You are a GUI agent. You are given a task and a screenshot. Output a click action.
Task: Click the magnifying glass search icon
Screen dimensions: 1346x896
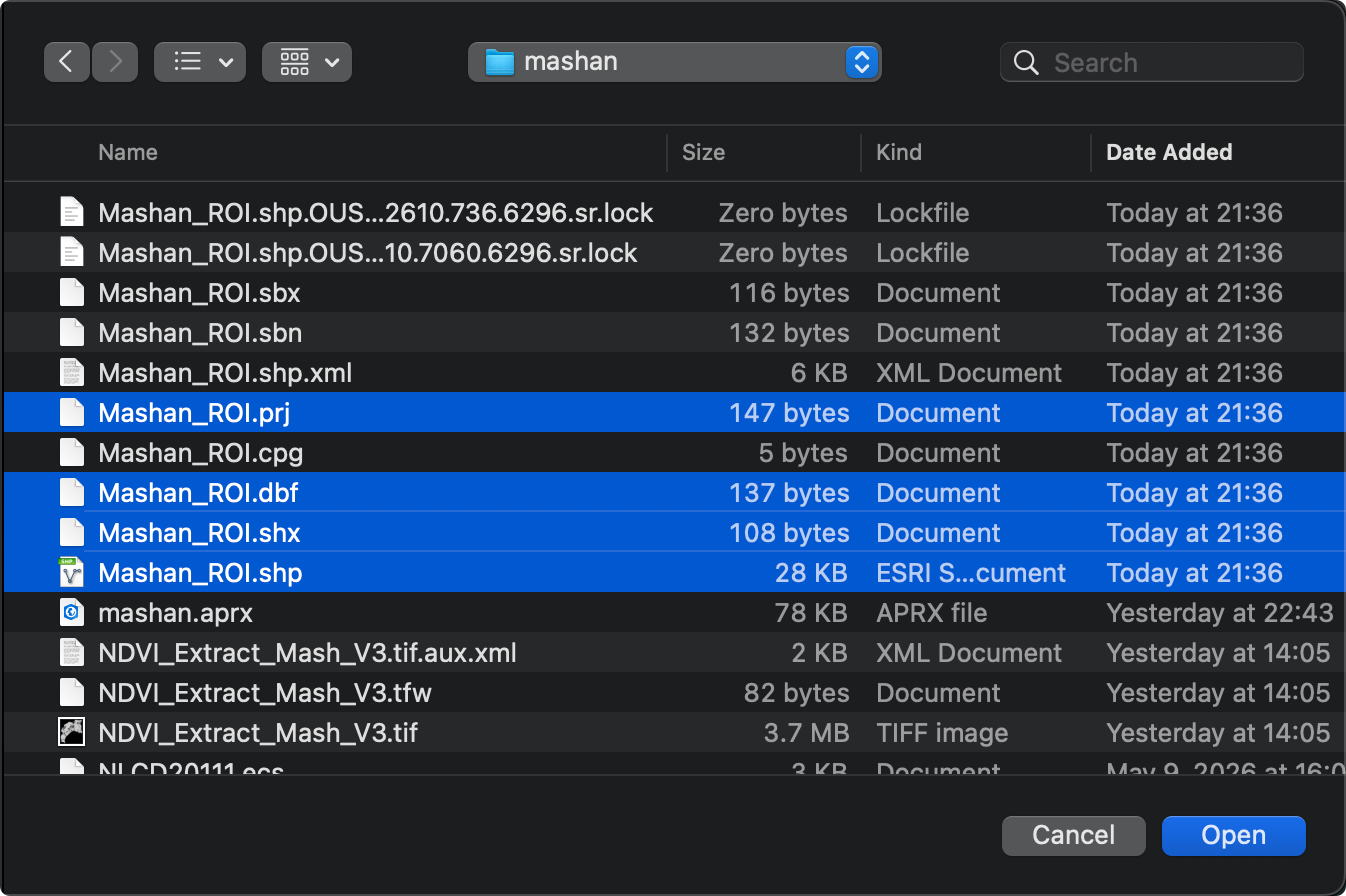pos(1026,63)
